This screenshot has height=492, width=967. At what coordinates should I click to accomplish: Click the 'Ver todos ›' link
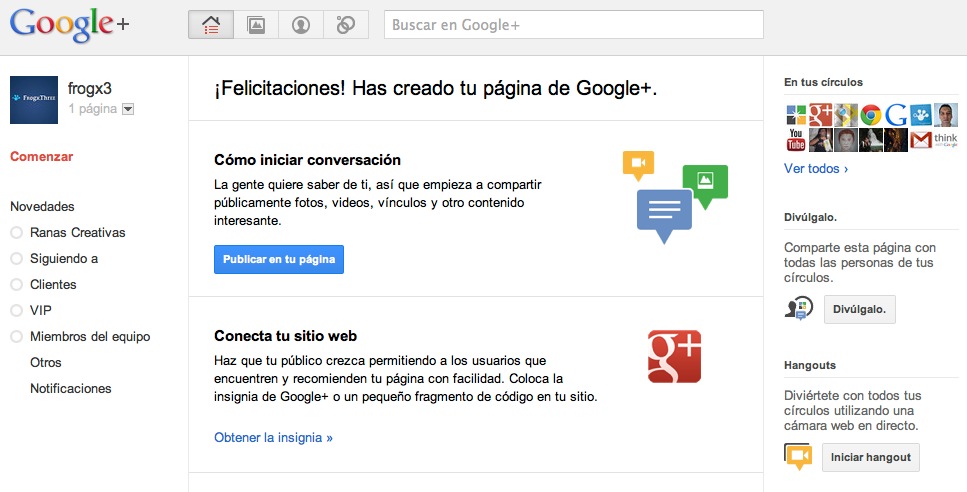(815, 169)
